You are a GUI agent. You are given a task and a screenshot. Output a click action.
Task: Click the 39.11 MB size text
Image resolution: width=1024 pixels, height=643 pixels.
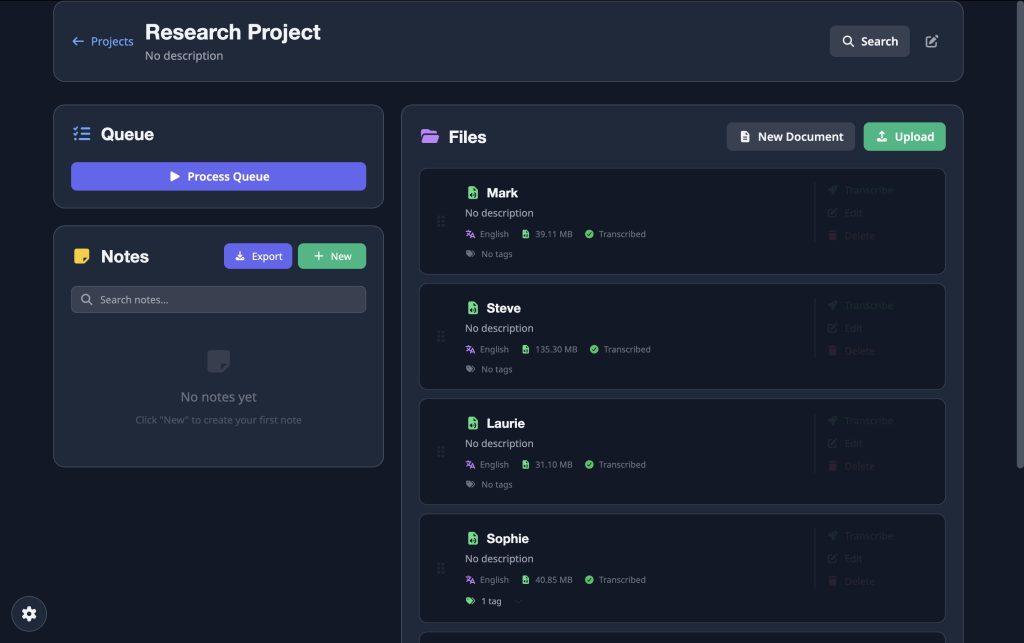[x=554, y=234]
